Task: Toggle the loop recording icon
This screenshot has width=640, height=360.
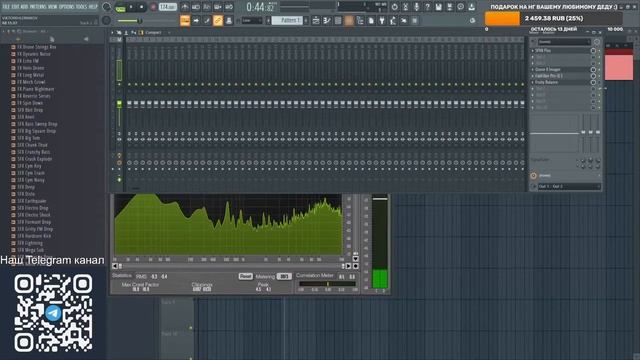Action: point(229,7)
